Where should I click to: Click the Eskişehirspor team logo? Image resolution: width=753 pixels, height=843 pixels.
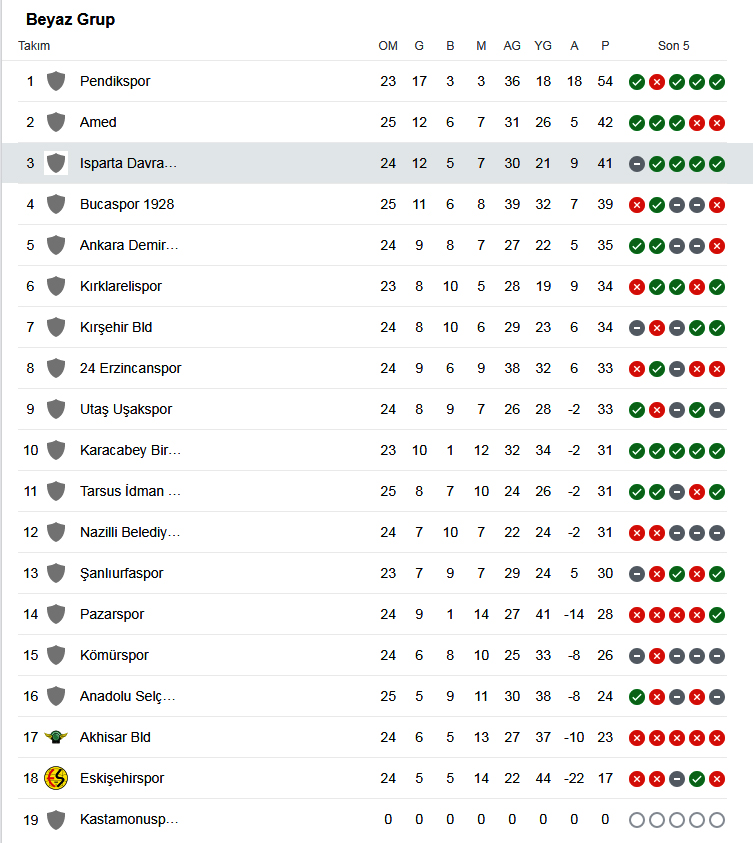(x=56, y=778)
